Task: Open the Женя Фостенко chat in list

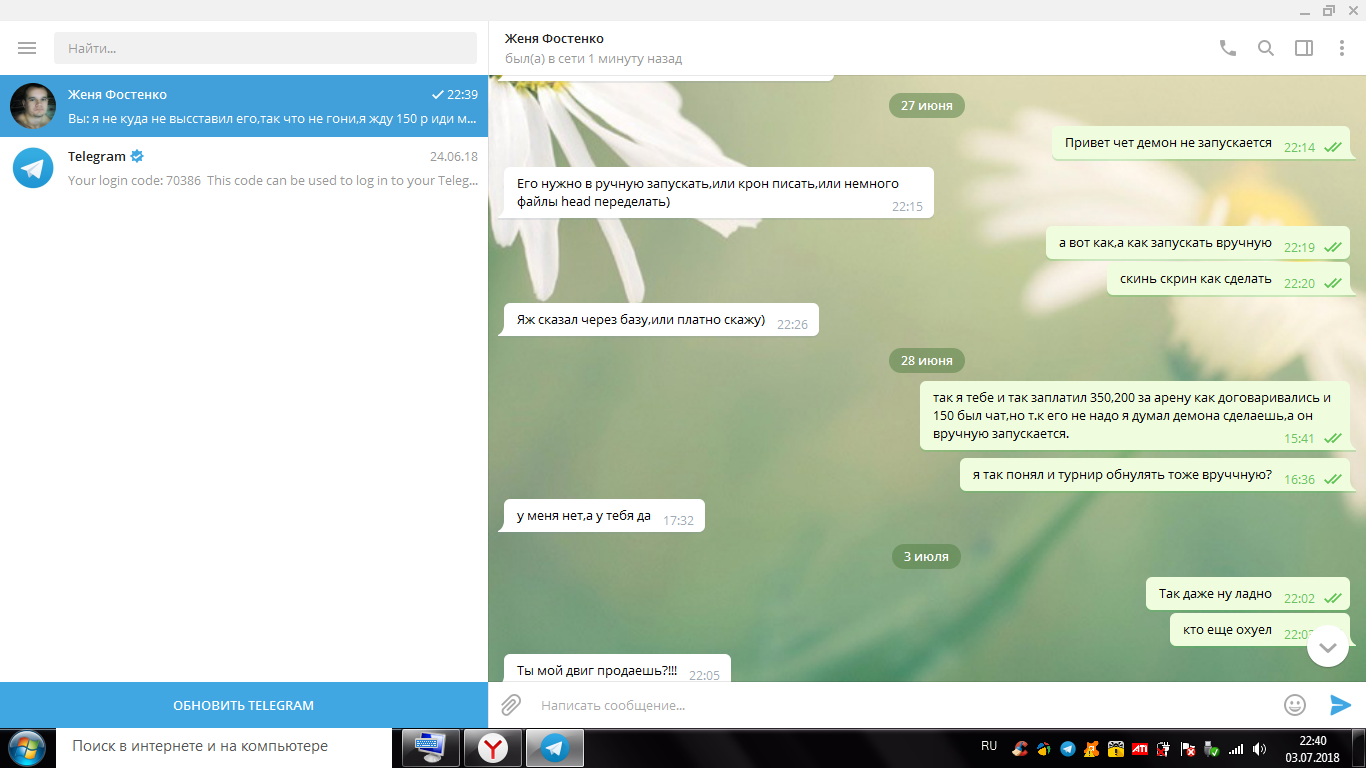Action: coord(270,106)
